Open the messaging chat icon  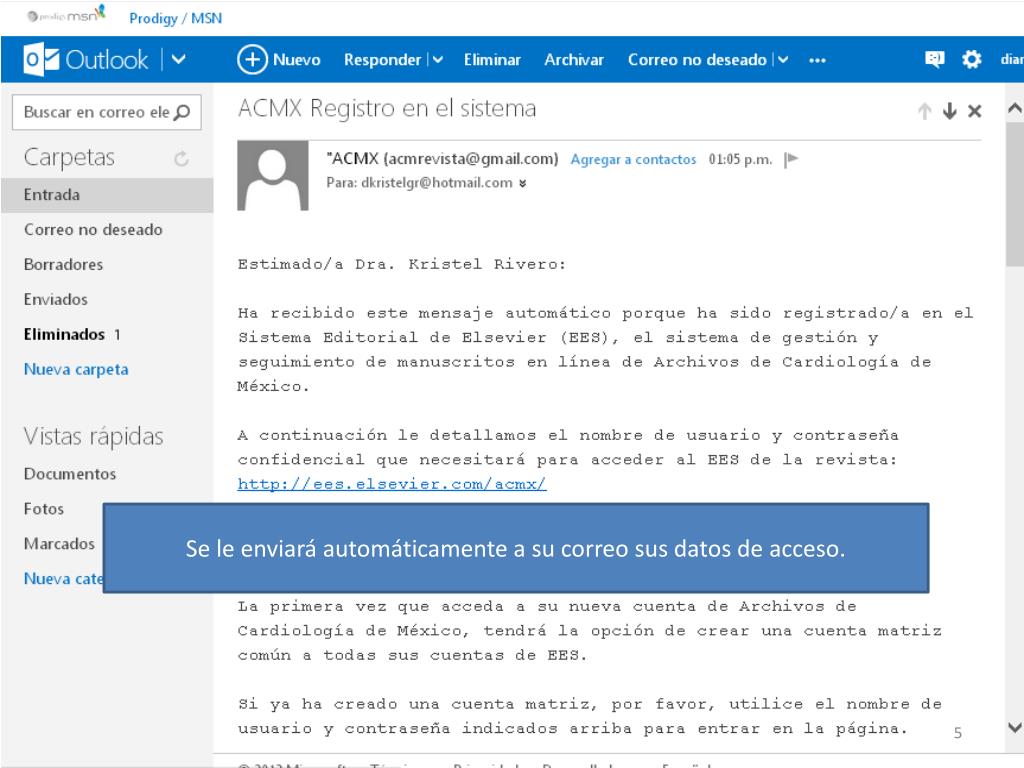pyautogui.click(x=935, y=59)
